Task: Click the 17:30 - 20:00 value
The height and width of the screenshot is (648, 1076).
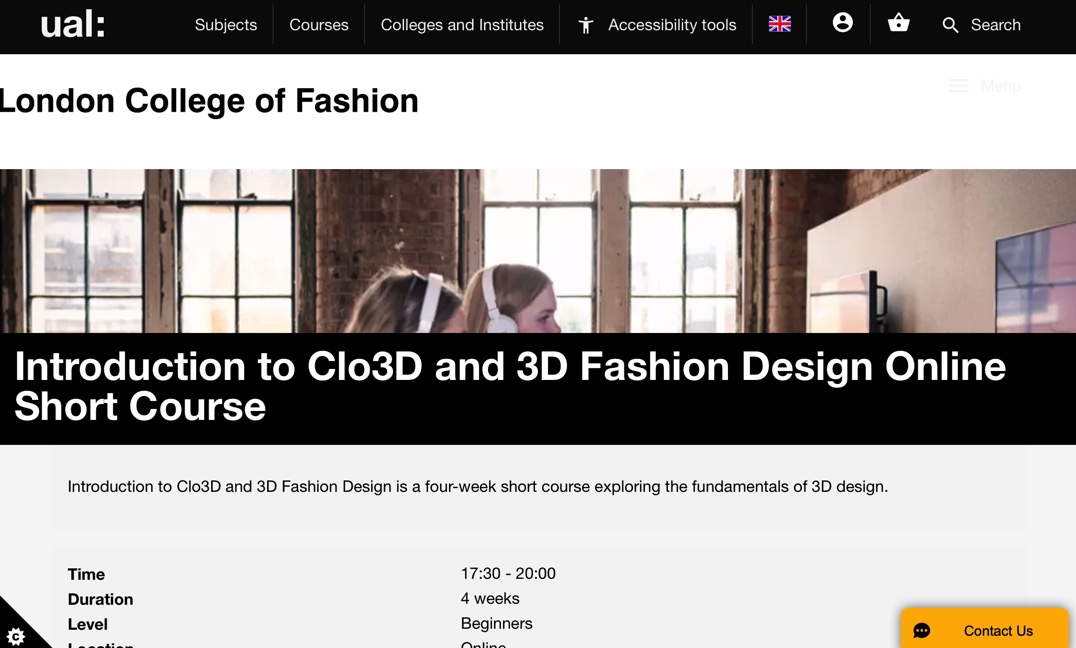Action: click(508, 573)
